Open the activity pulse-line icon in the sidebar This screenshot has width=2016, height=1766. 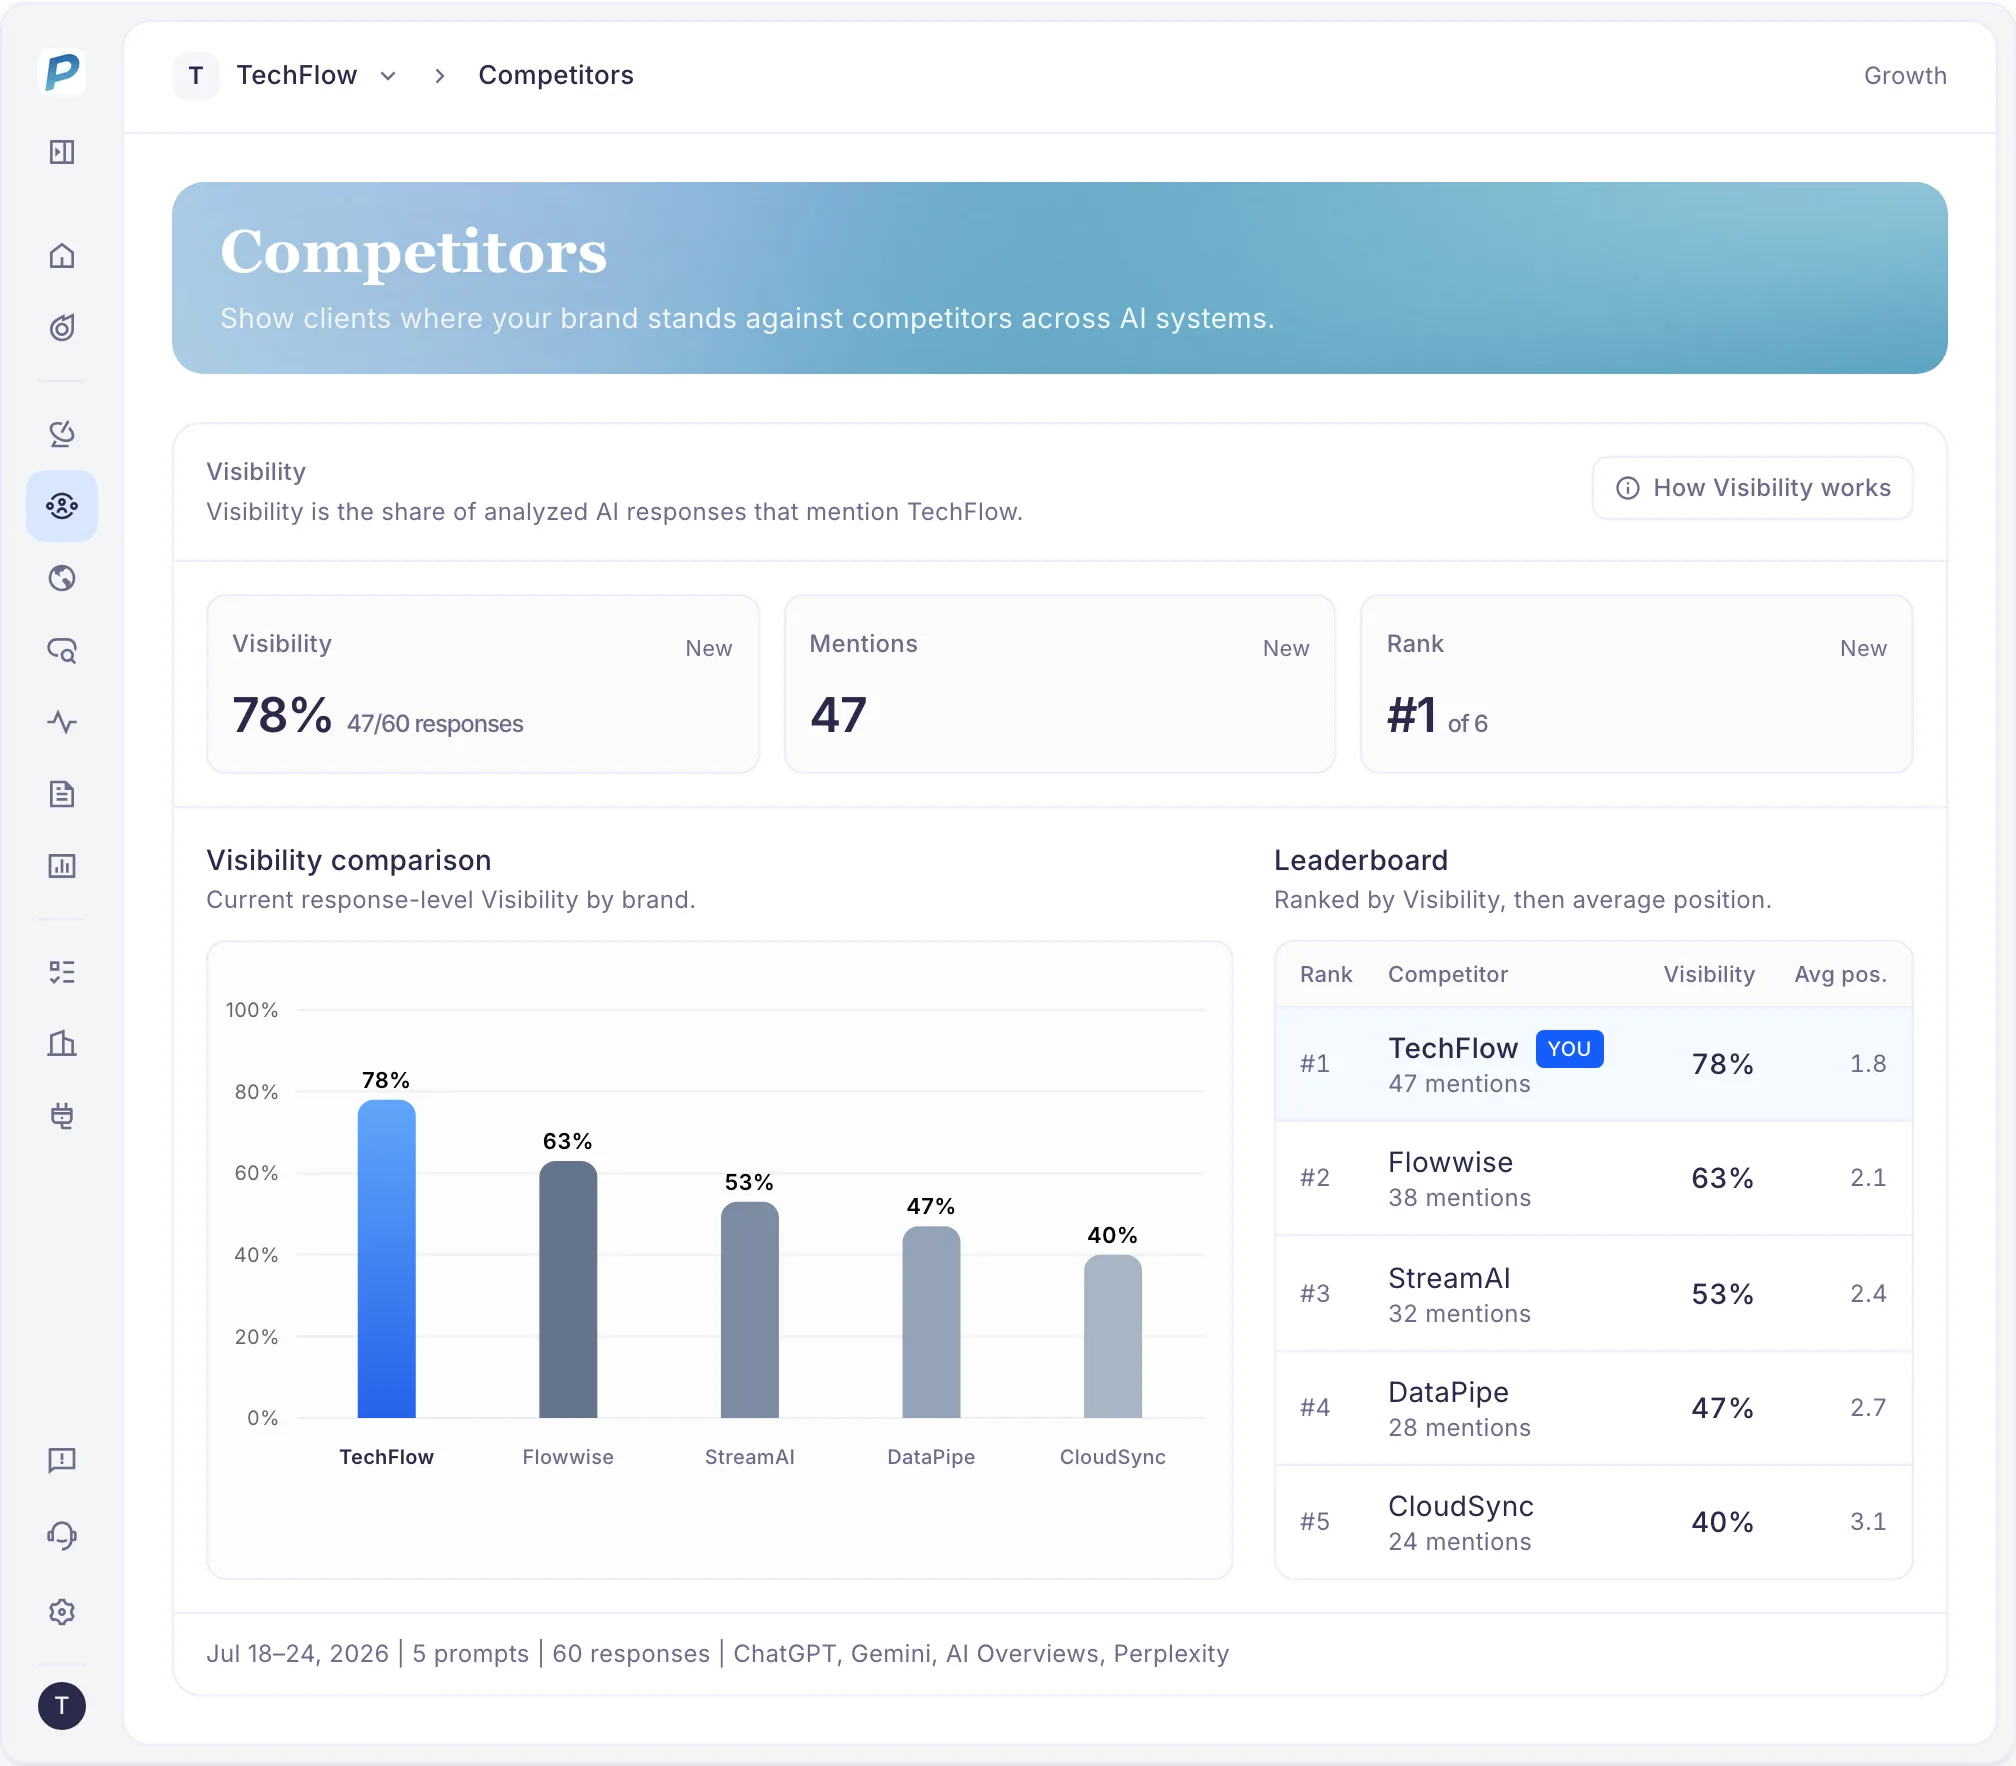click(62, 722)
